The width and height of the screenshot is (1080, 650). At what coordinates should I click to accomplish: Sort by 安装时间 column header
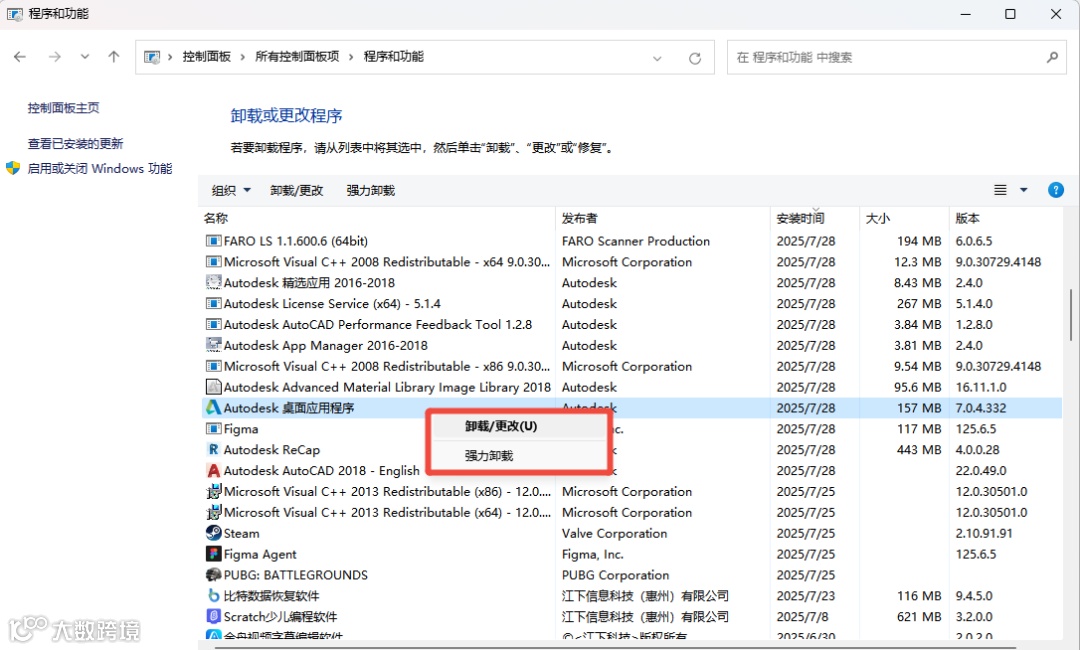[x=800, y=218]
